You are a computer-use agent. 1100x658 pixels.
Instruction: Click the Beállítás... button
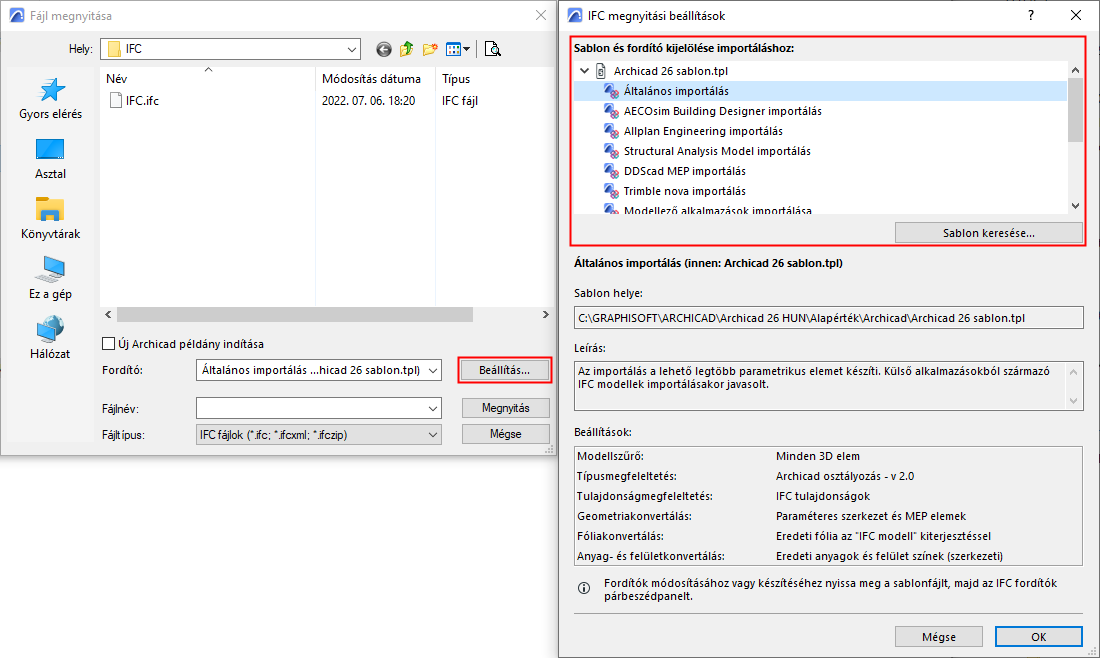click(505, 370)
